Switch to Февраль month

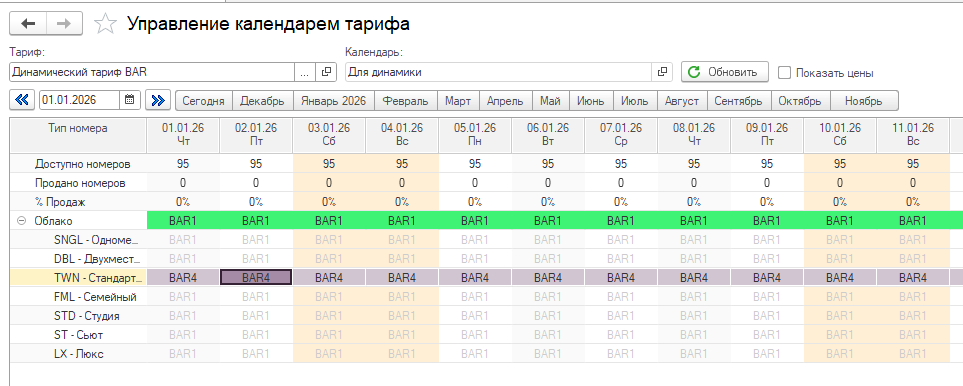pyautogui.click(x=406, y=101)
